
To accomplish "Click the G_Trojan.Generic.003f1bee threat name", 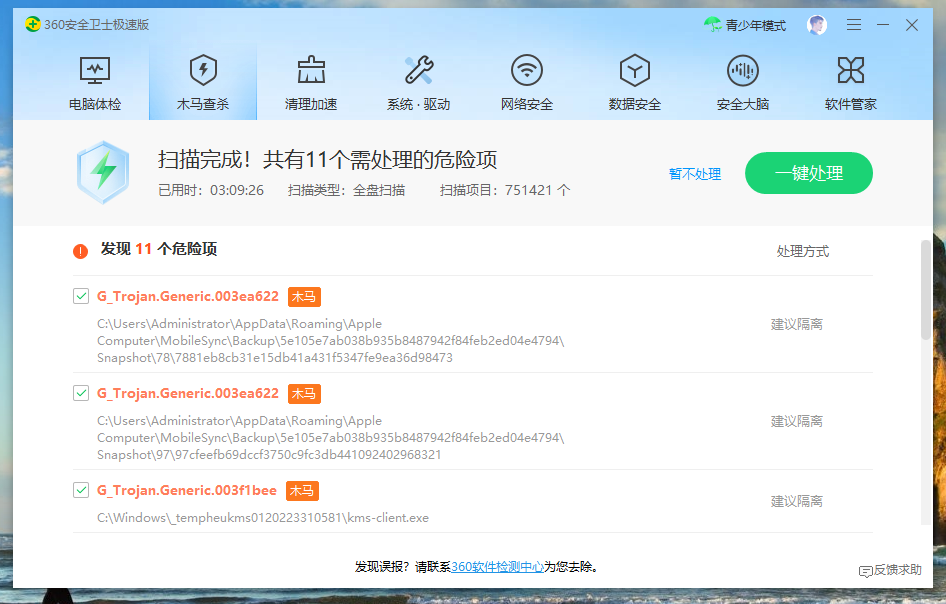I will (x=187, y=491).
